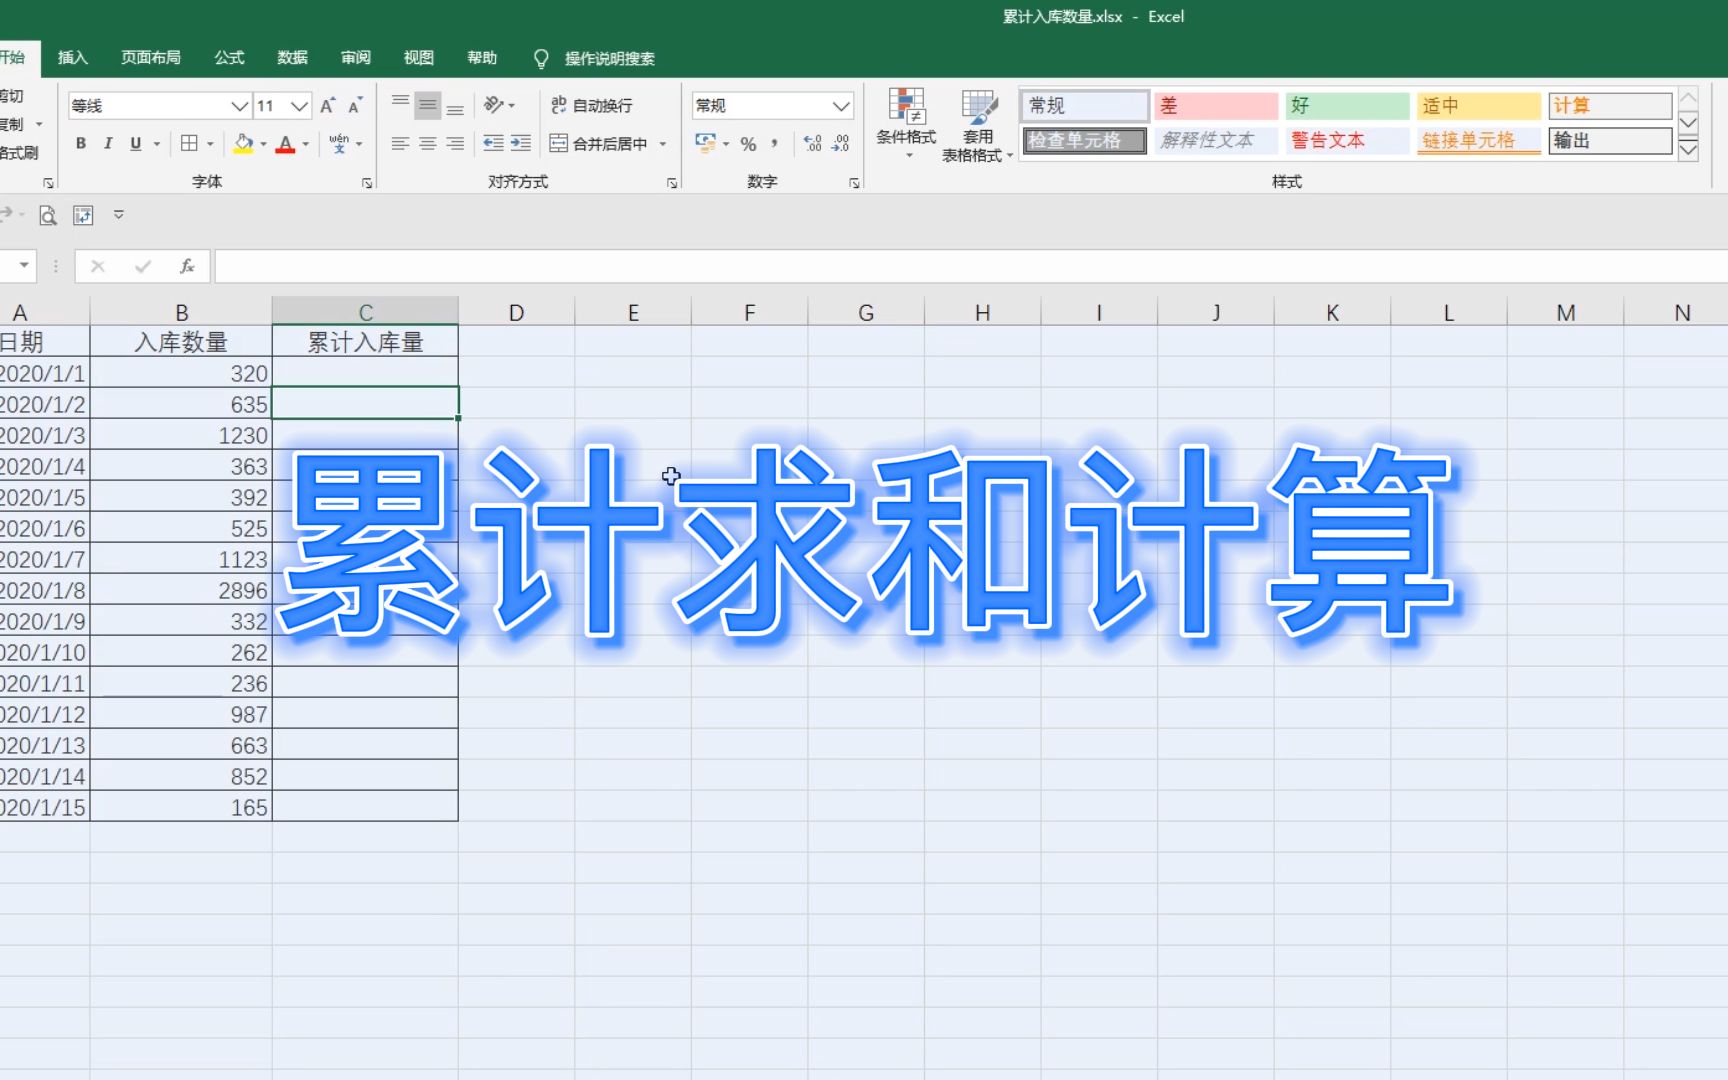Open alignment settings dialog launcher

[672, 183]
